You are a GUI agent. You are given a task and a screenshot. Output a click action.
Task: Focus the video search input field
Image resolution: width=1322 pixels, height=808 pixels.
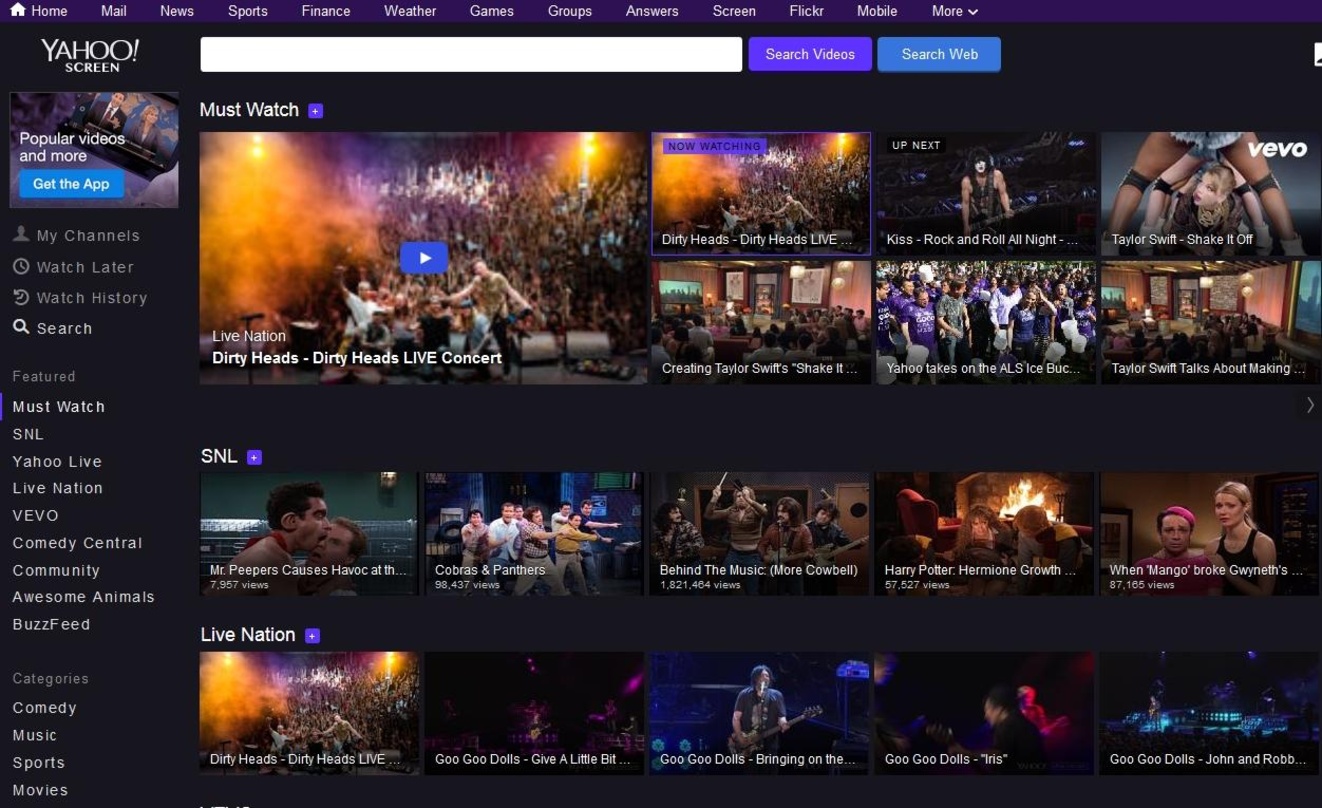pos(471,54)
